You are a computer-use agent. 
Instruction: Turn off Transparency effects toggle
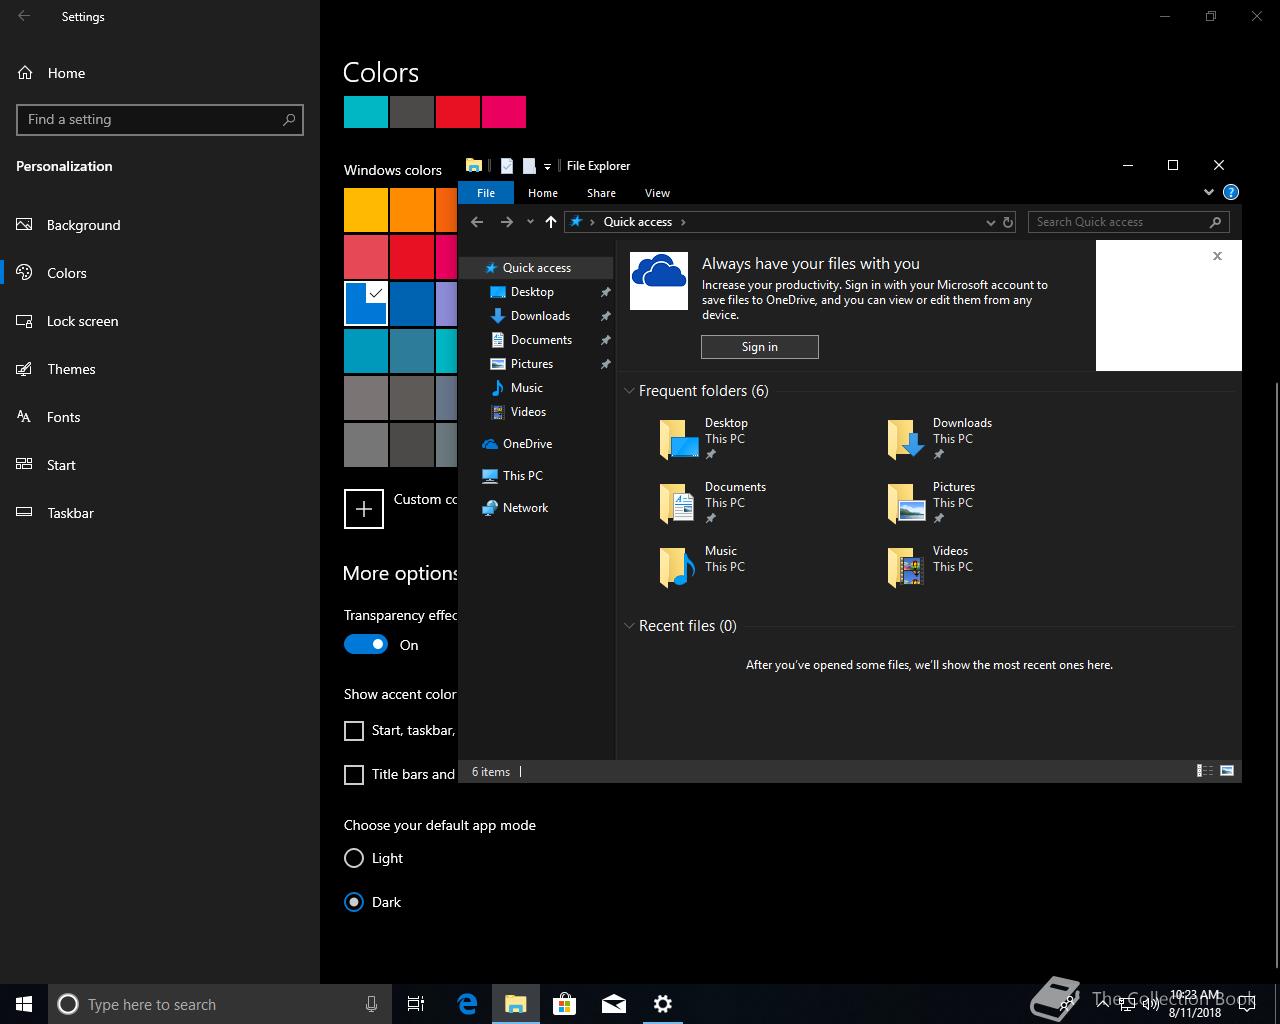click(x=365, y=645)
